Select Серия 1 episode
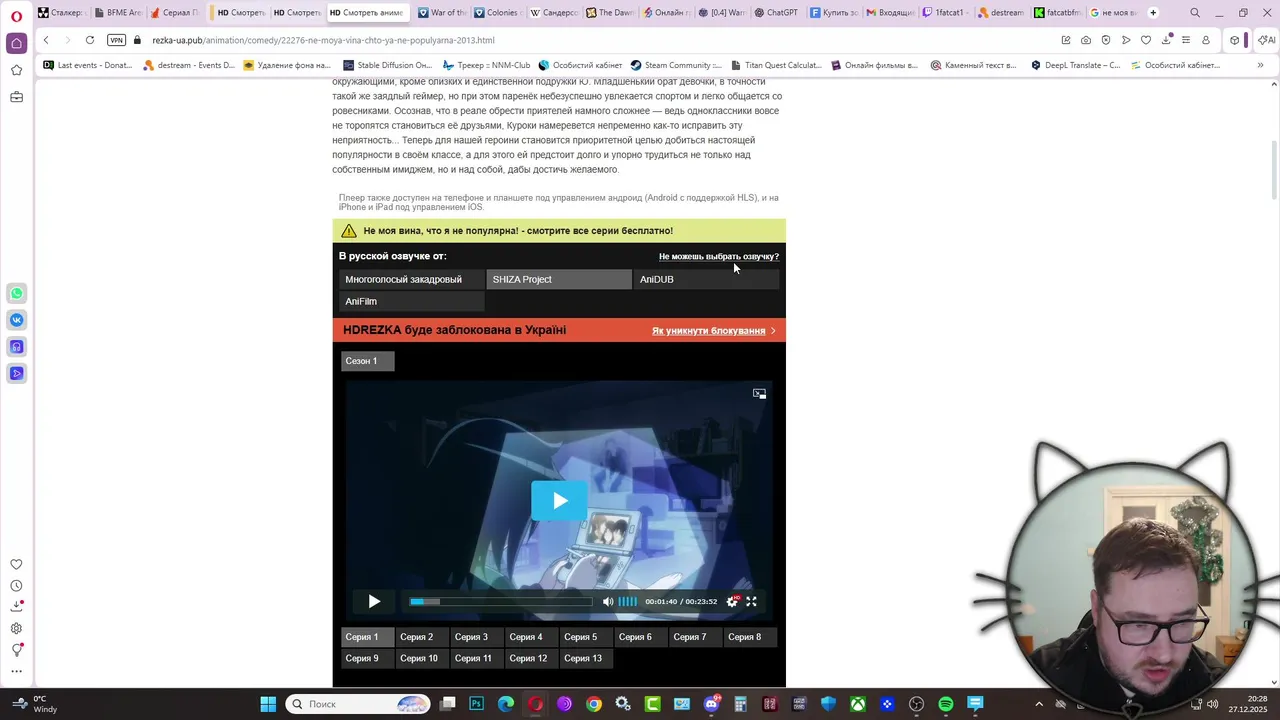1280x720 pixels. pos(367,637)
